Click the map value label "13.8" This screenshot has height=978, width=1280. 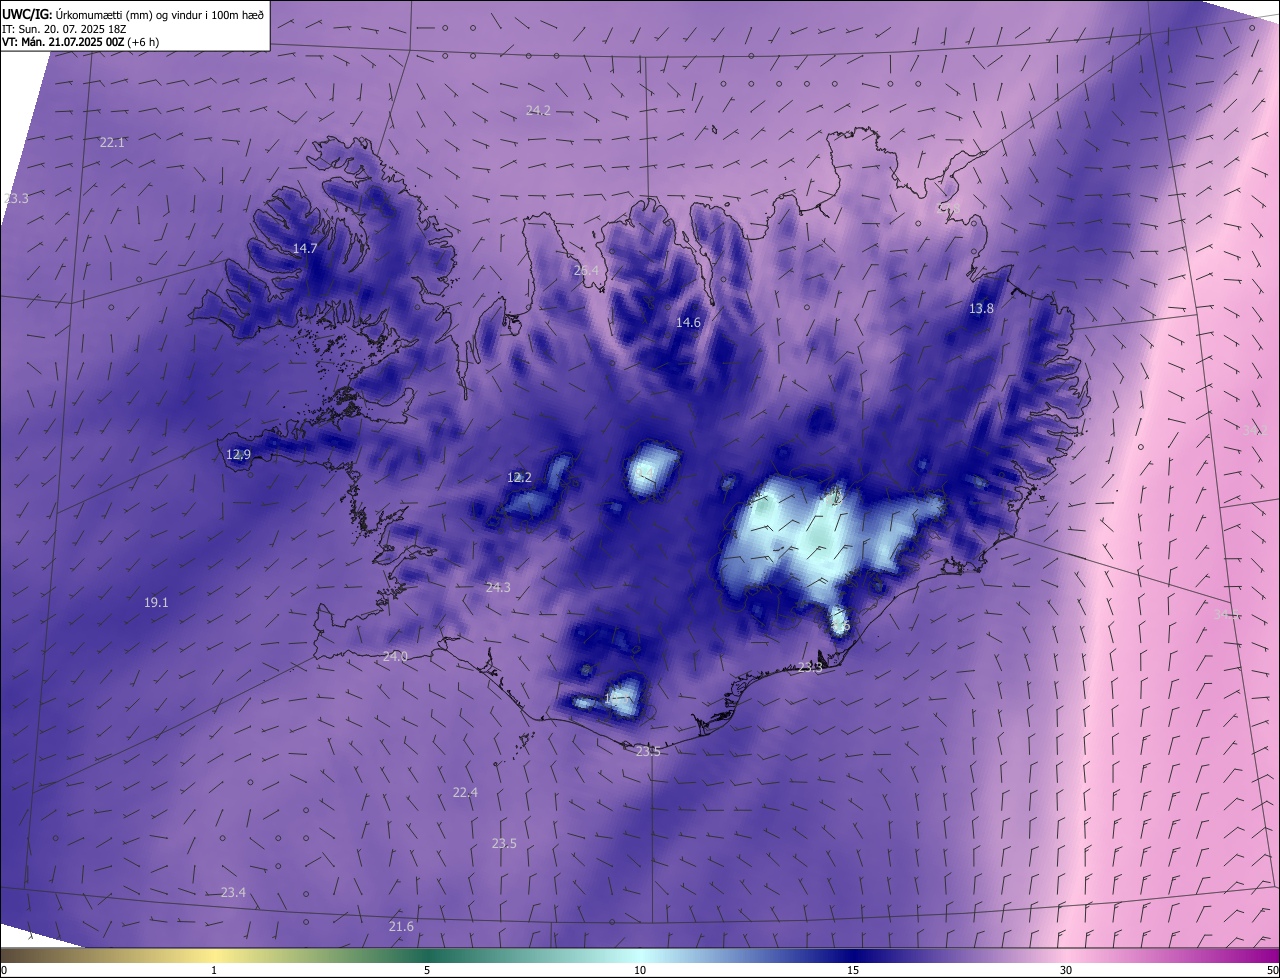[x=981, y=308]
